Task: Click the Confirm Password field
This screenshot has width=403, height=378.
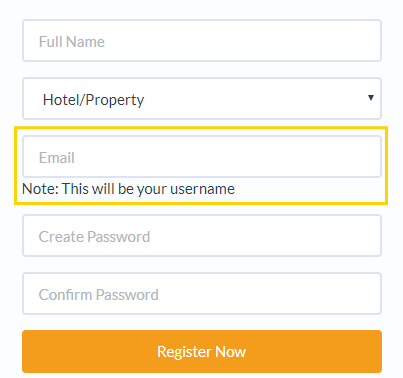Action: (x=202, y=294)
